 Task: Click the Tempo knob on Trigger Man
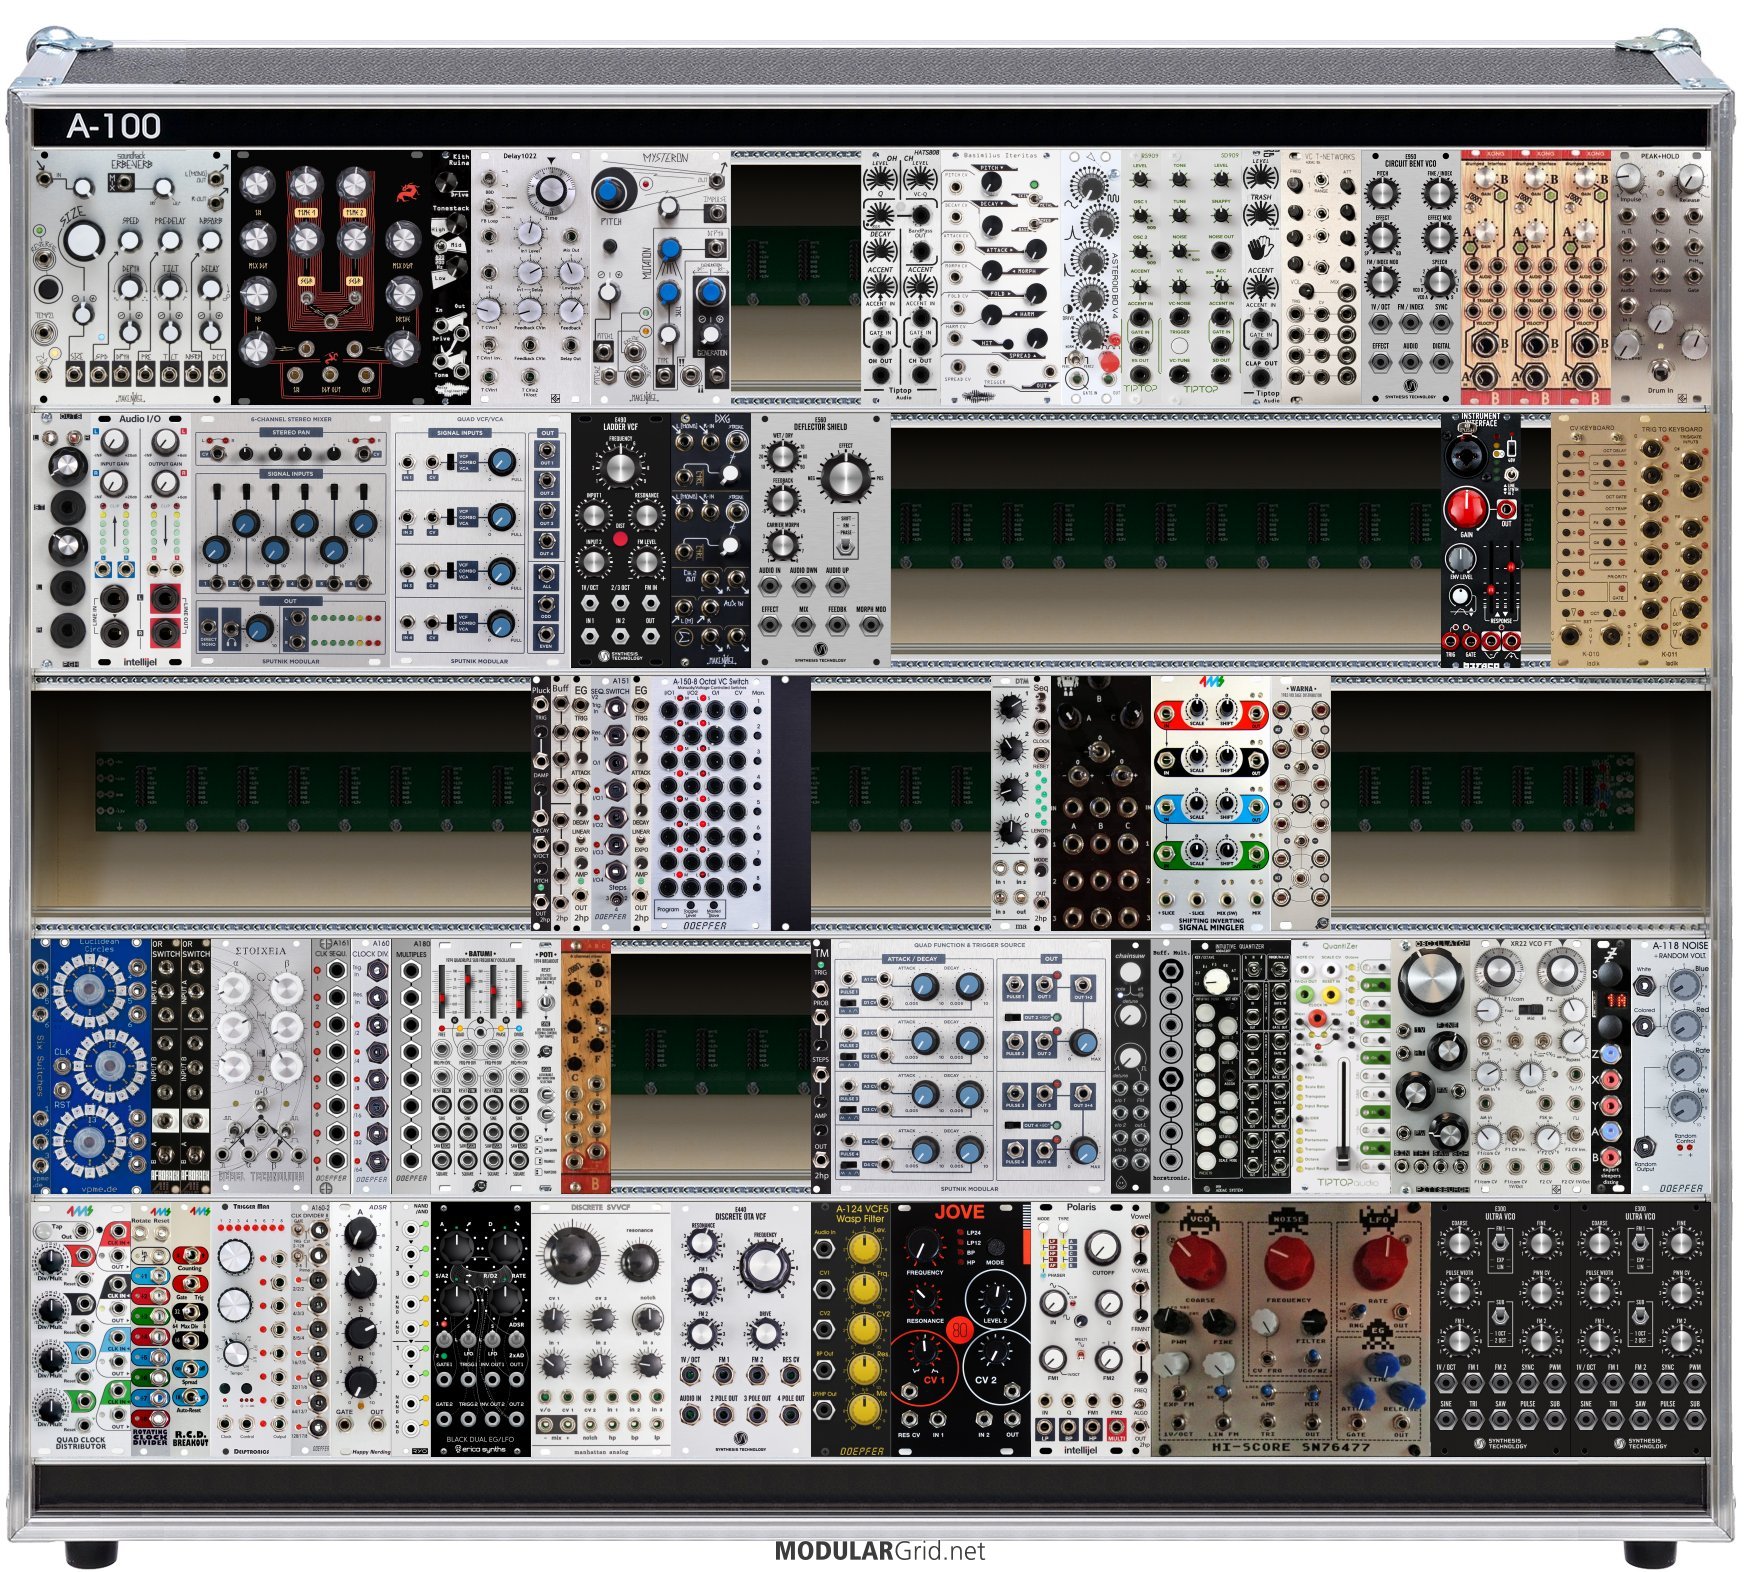click(234, 1353)
